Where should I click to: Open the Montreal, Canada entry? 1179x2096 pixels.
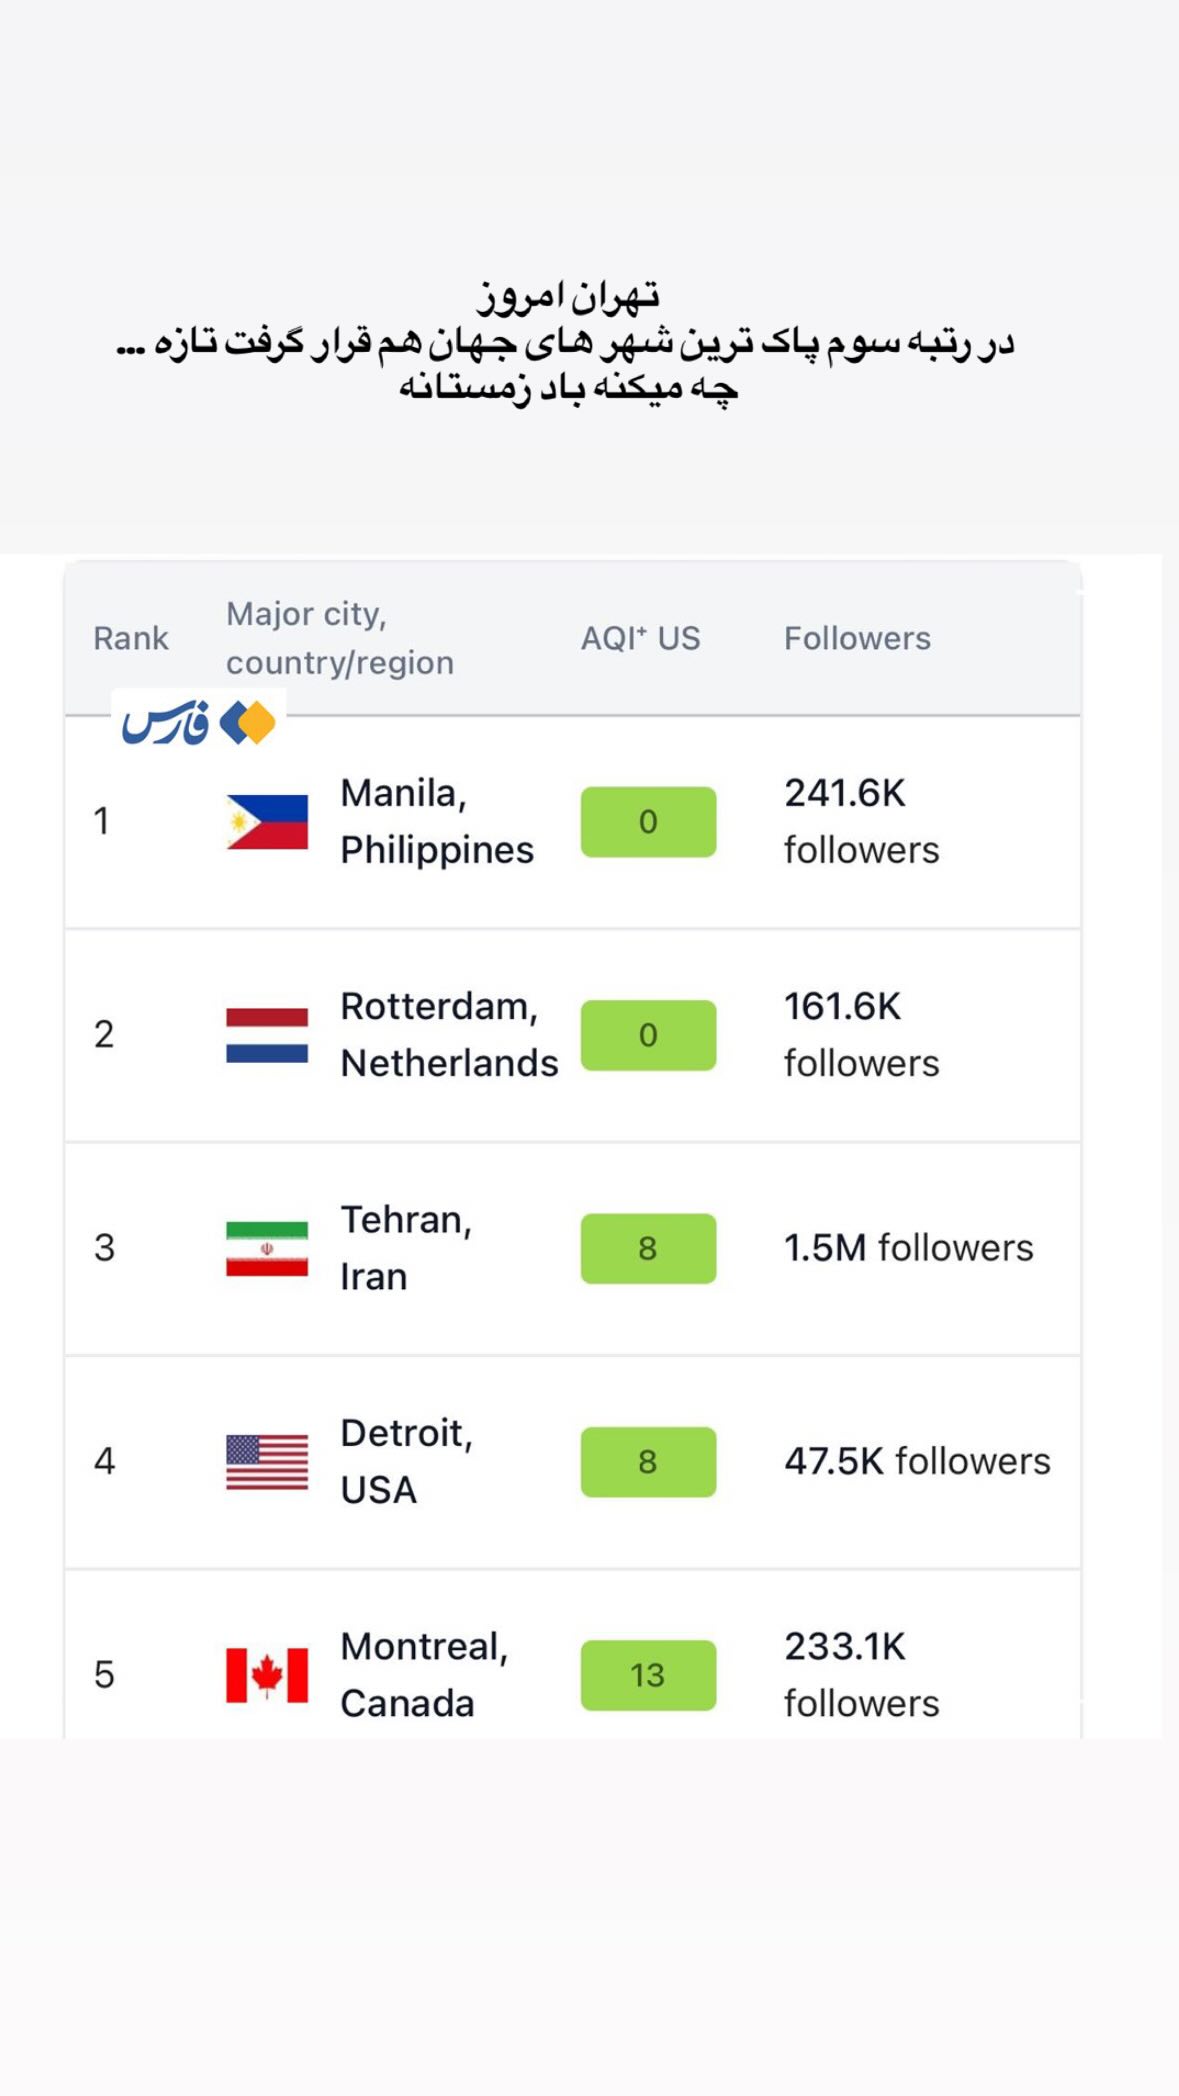click(424, 1674)
